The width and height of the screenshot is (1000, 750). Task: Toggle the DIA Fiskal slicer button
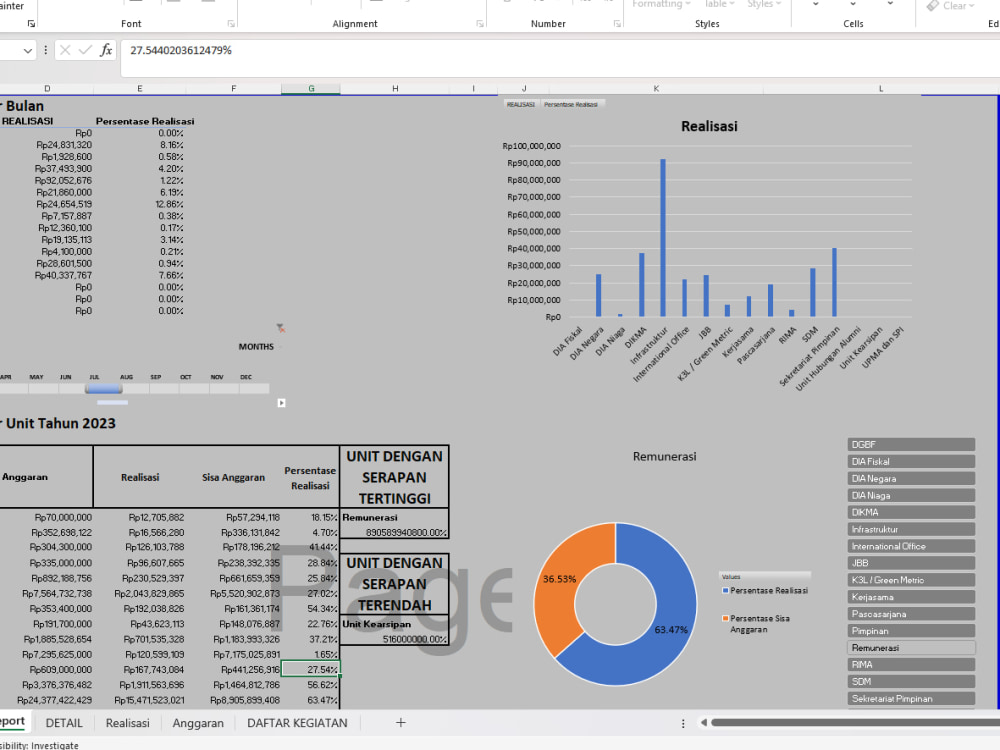coord(910,461)
